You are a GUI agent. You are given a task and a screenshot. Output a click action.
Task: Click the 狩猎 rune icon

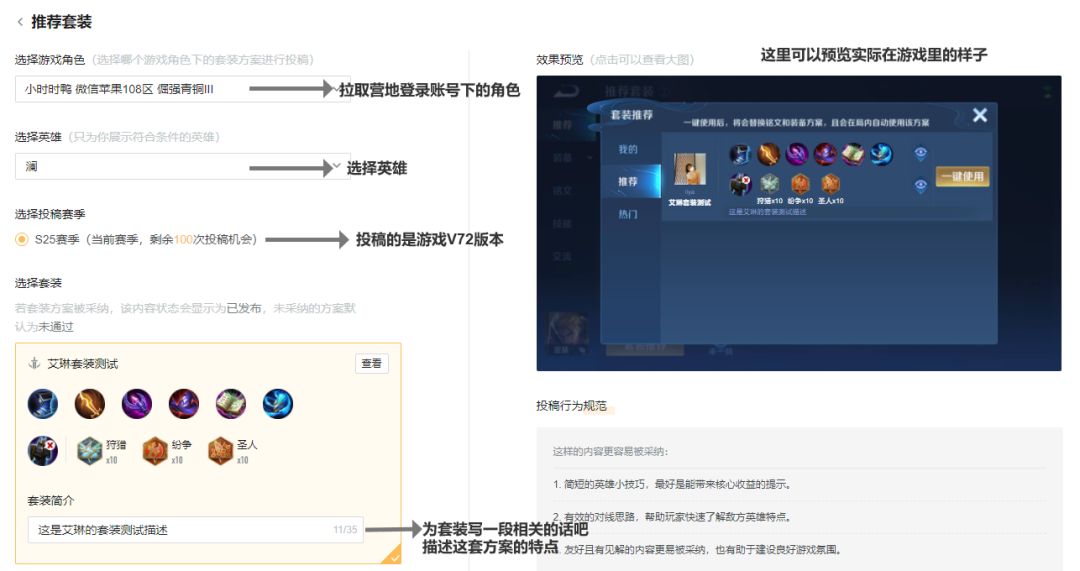coord(90,451)
